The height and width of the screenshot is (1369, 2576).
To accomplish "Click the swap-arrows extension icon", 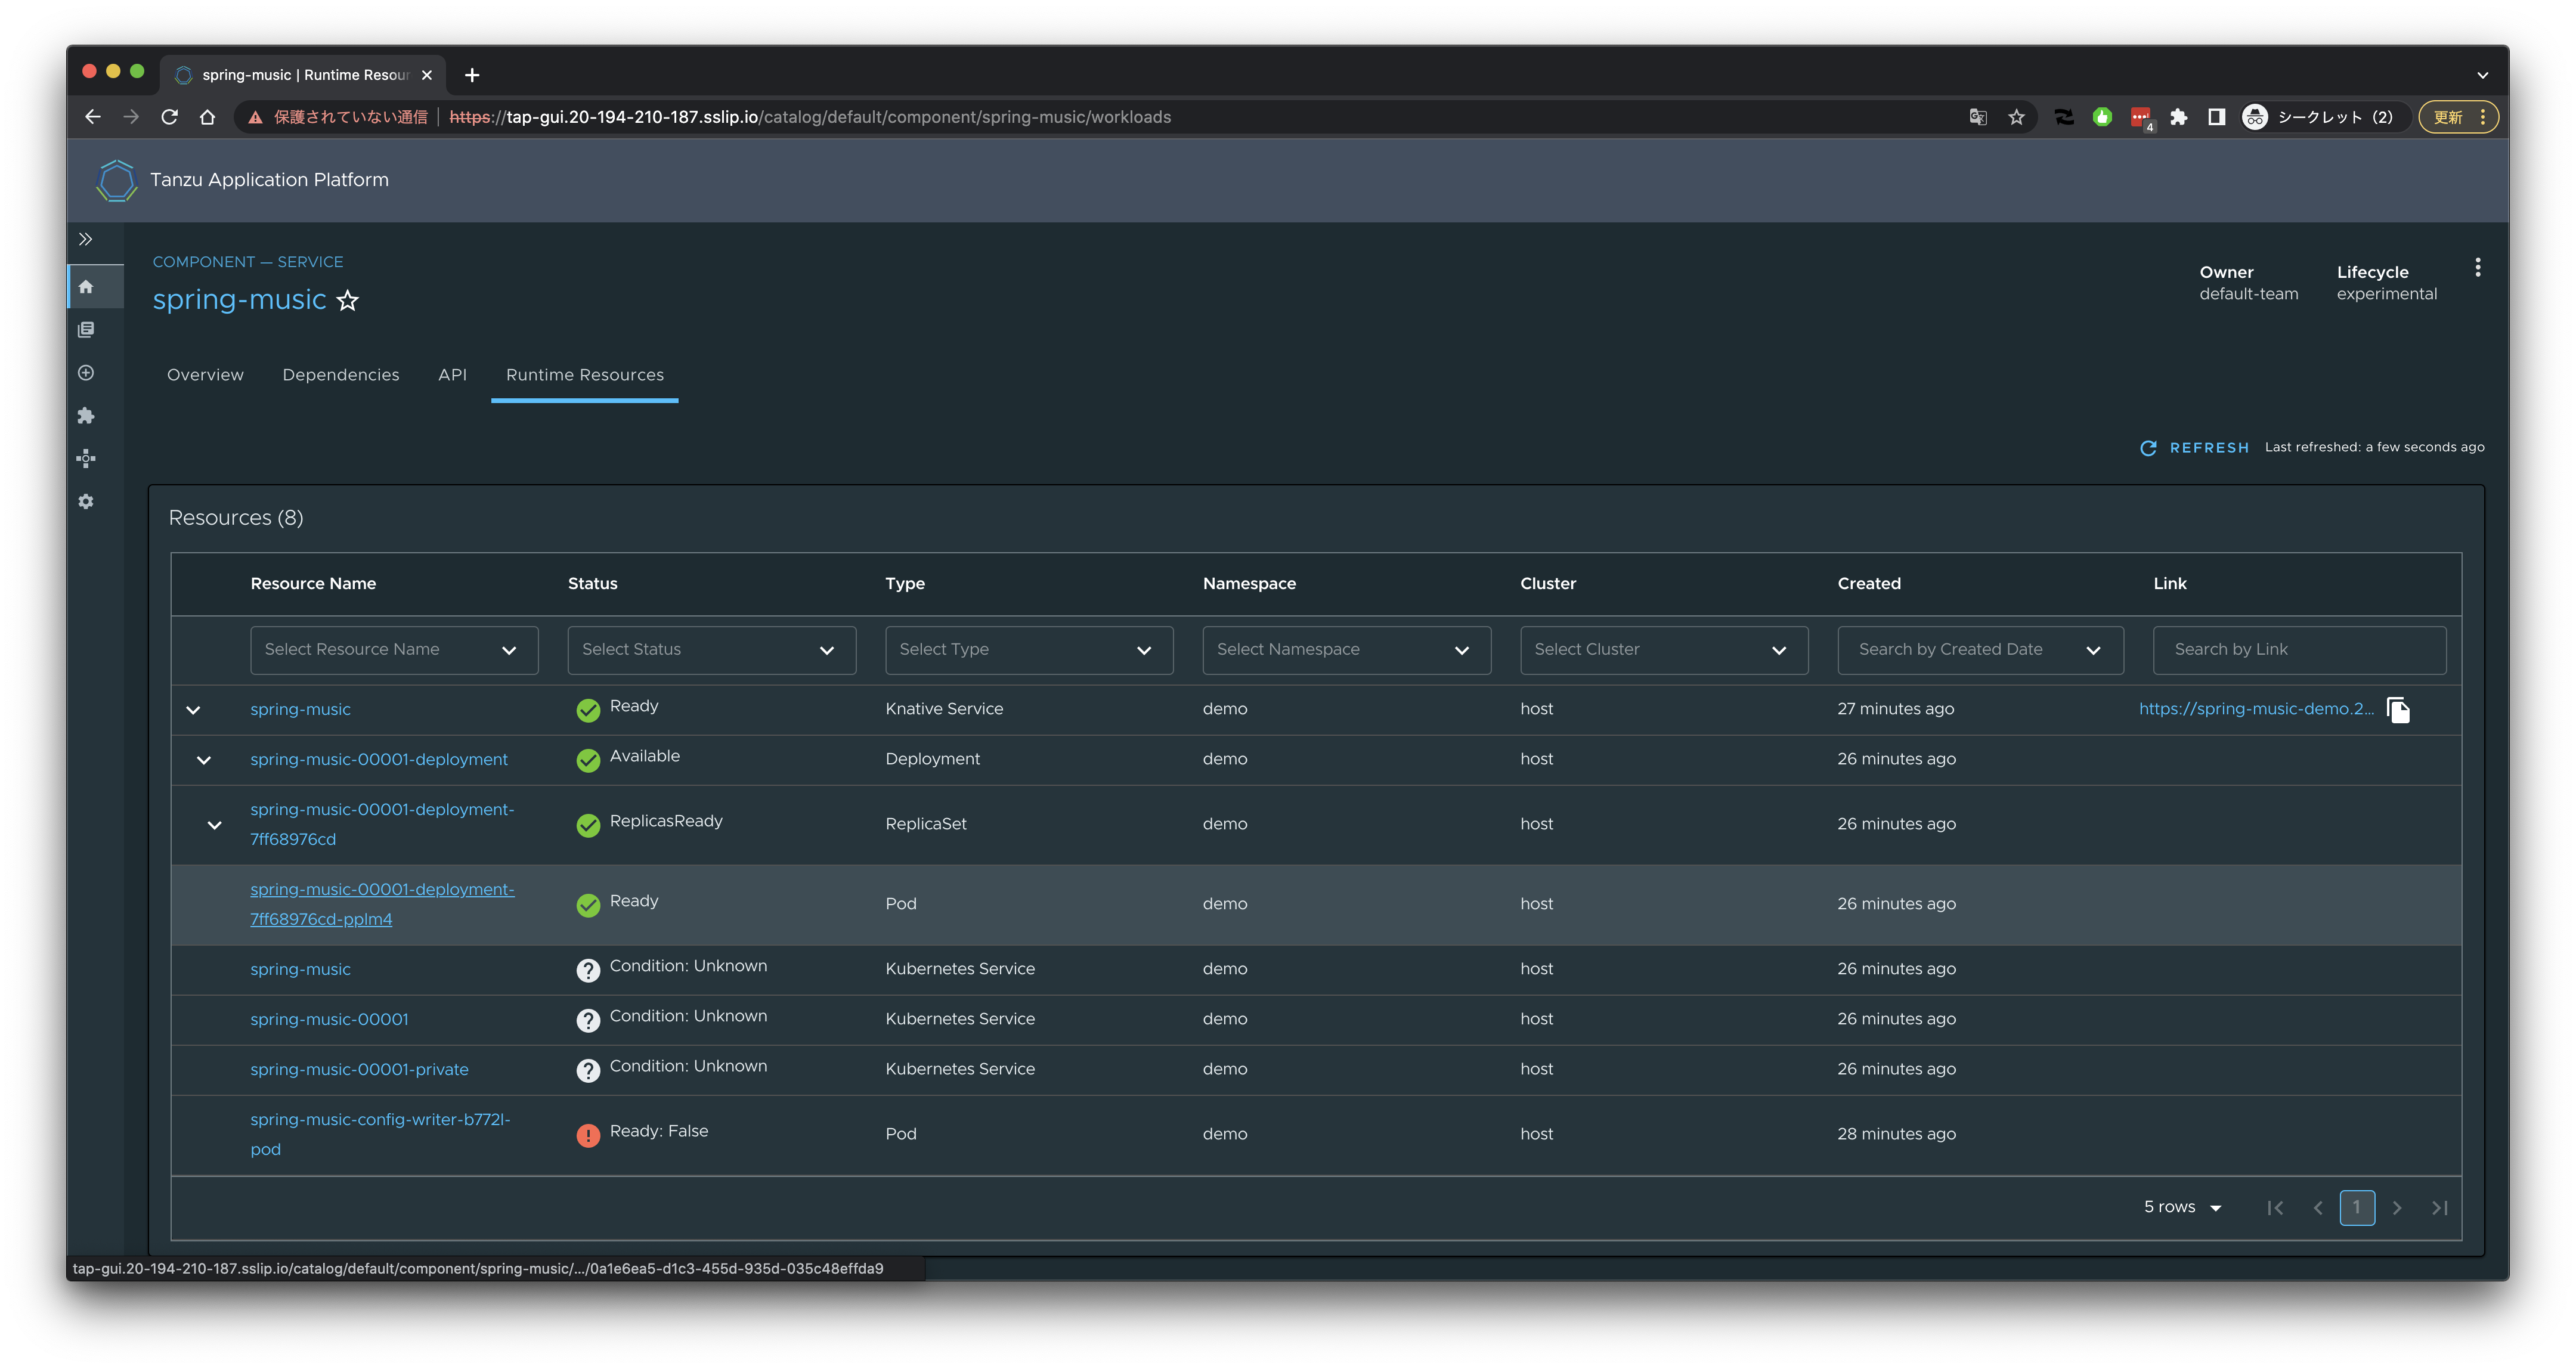I will pos(2064,117).
